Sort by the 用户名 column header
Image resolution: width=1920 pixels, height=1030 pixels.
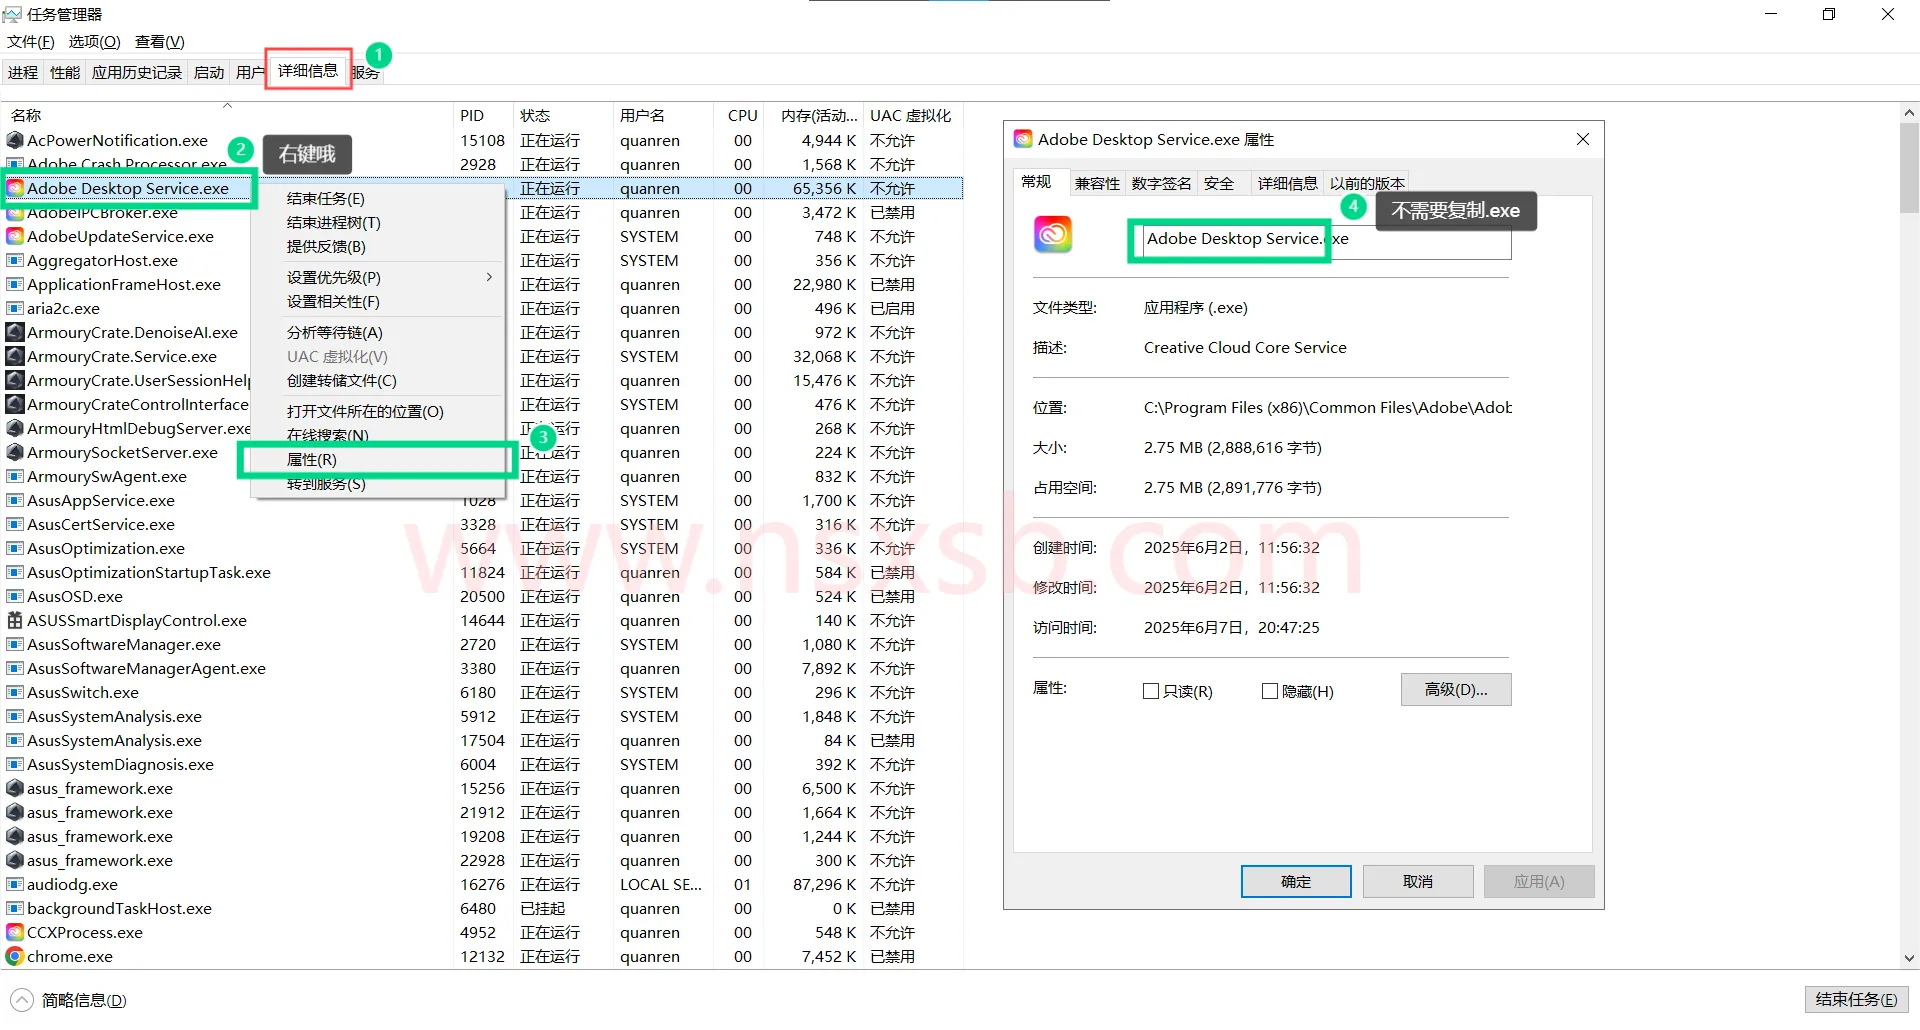pos(663,115)
